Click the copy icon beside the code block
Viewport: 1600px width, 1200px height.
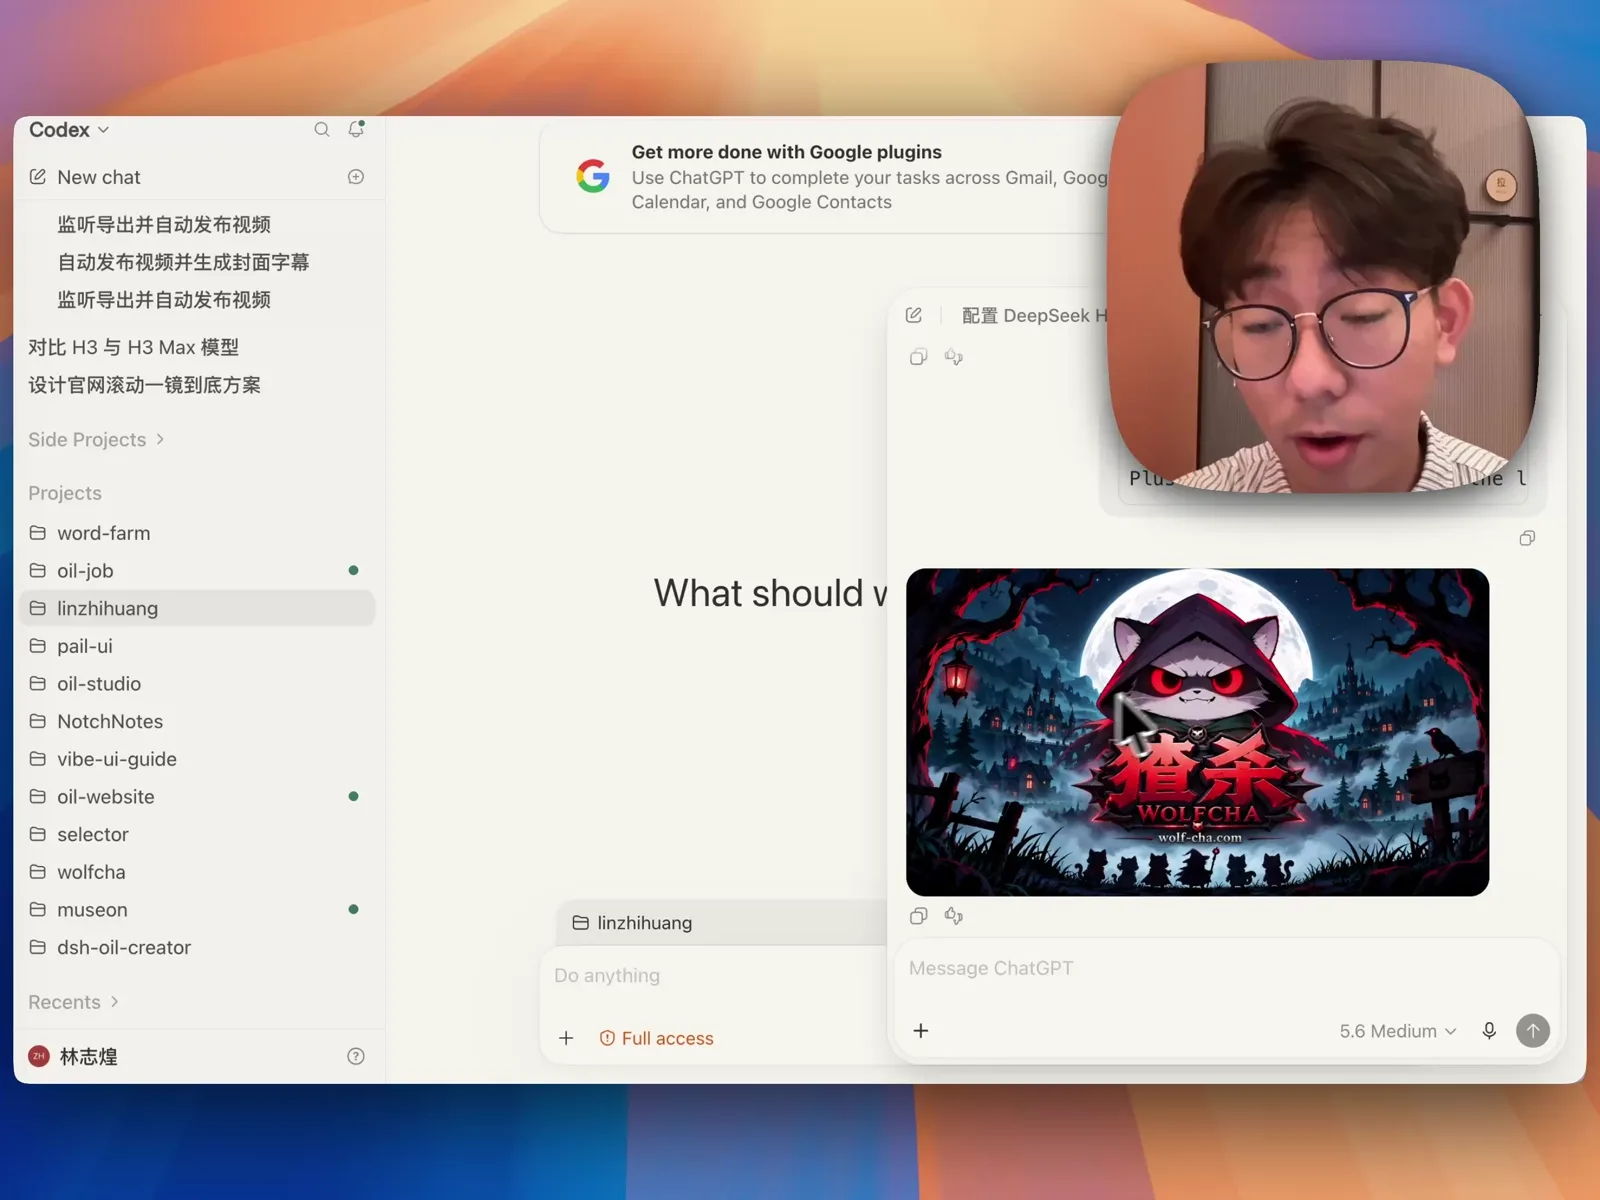coord(1527,538)
